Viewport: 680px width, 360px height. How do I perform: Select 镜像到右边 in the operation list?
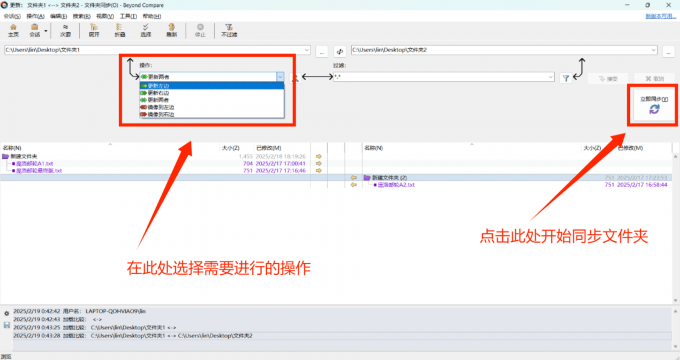[212, 114]
